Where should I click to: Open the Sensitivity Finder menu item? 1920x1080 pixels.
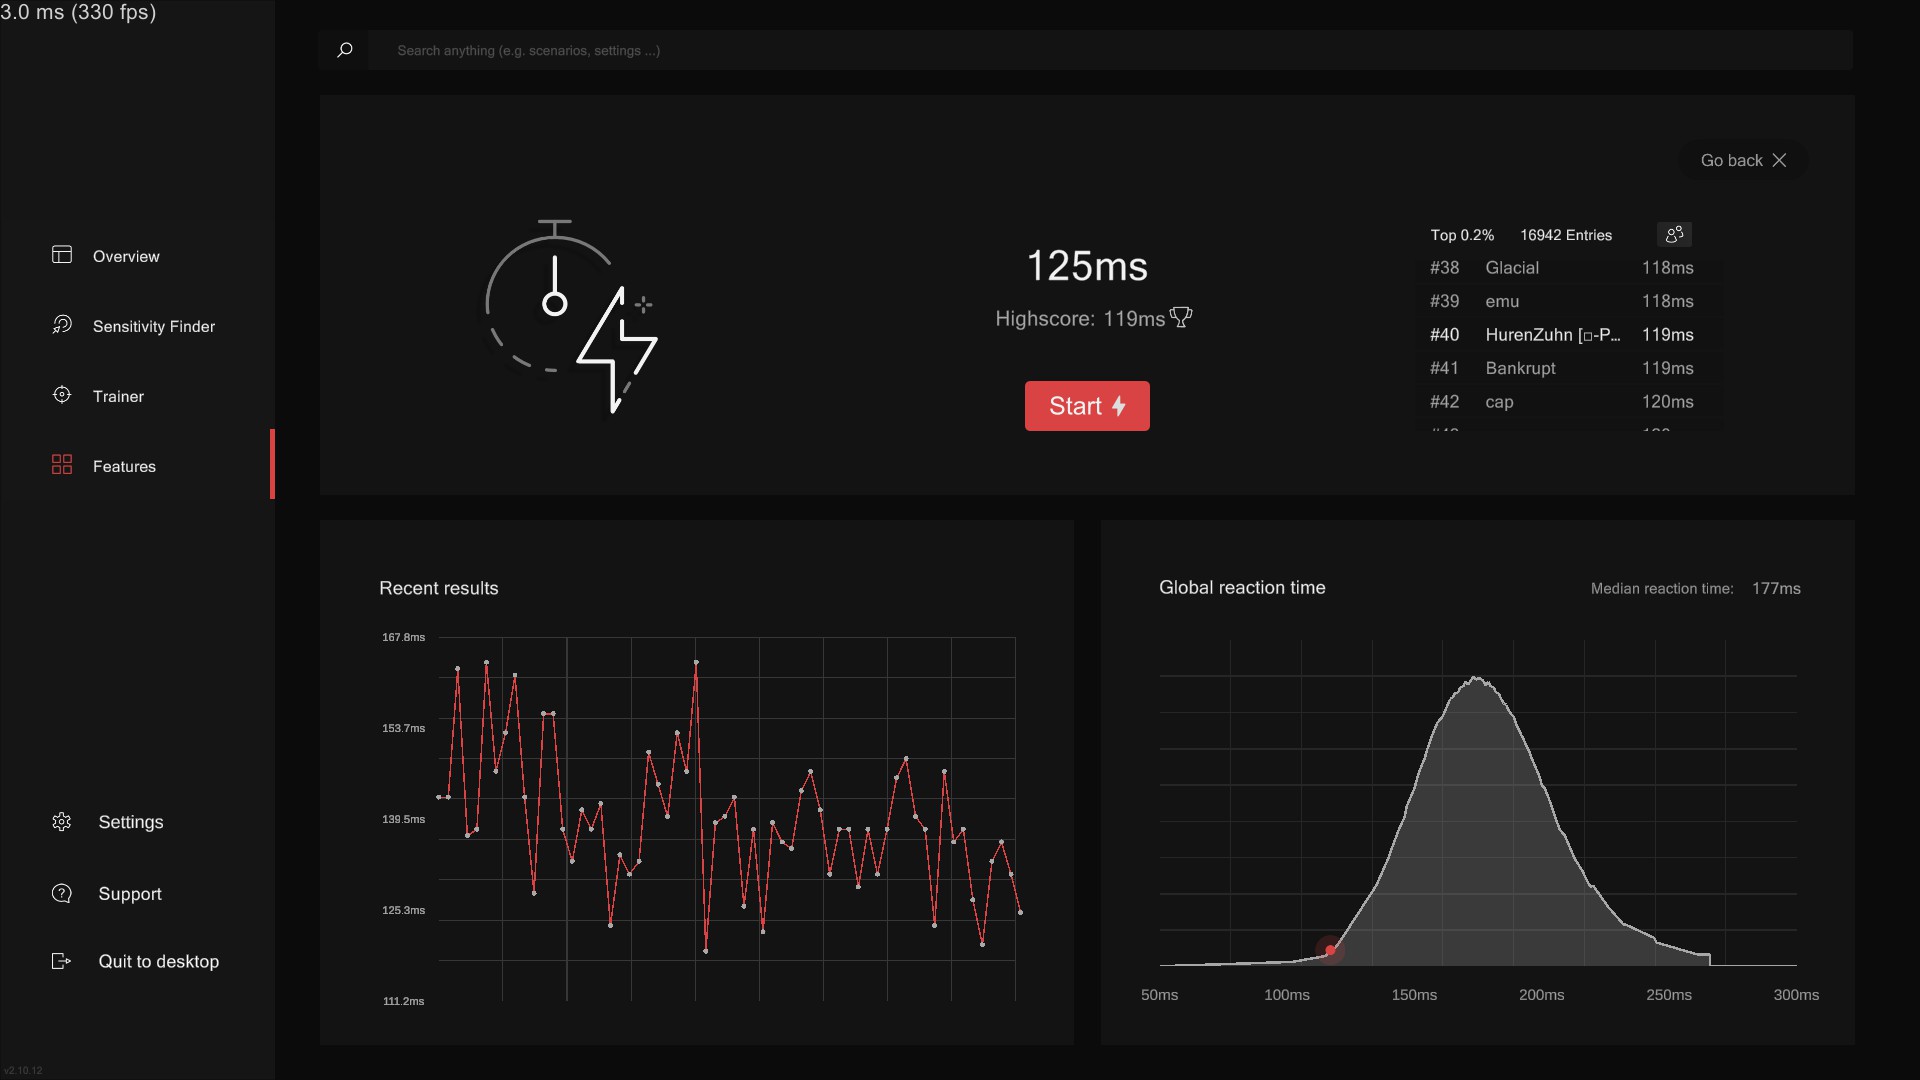click(x=153, y=326)
